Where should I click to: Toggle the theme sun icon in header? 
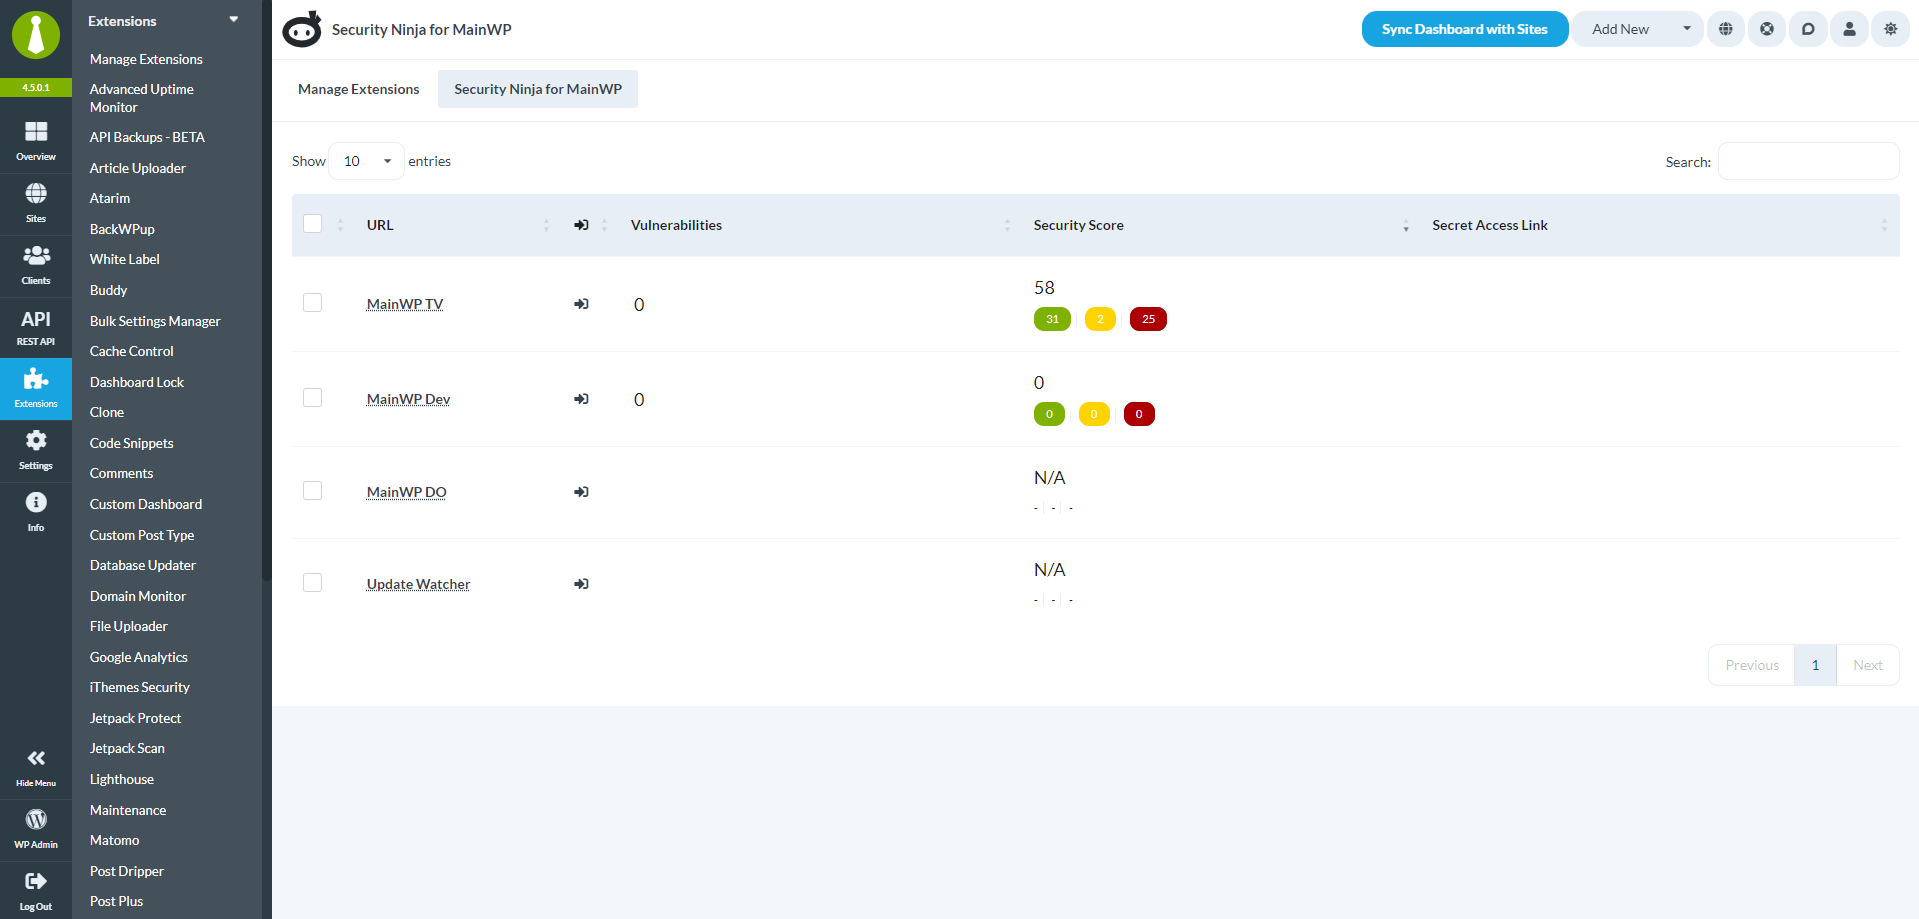1890,29
